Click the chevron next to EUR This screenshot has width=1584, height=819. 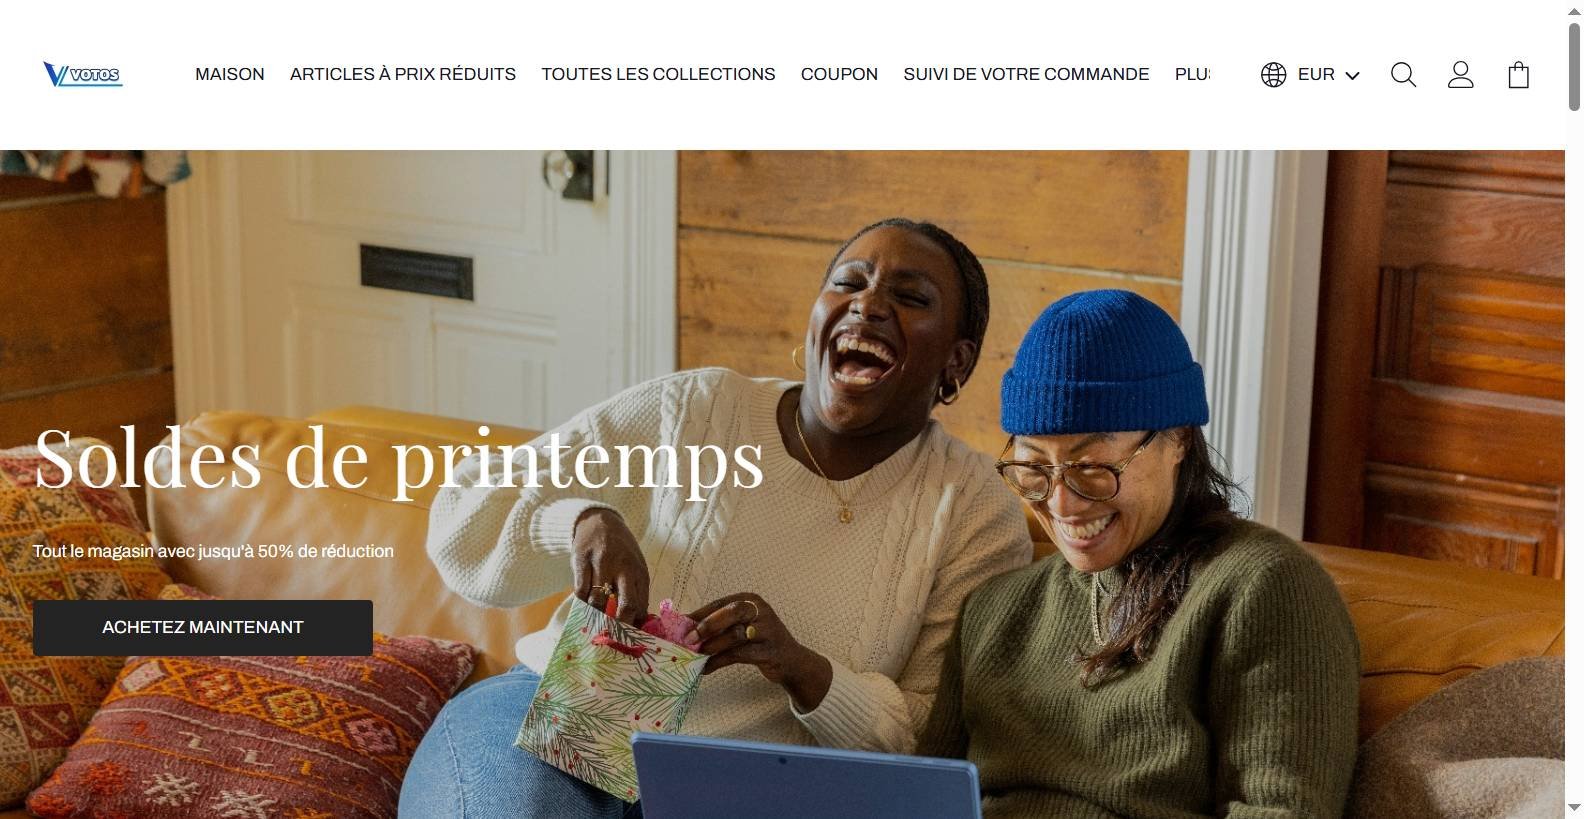(x=1352, y=76)
